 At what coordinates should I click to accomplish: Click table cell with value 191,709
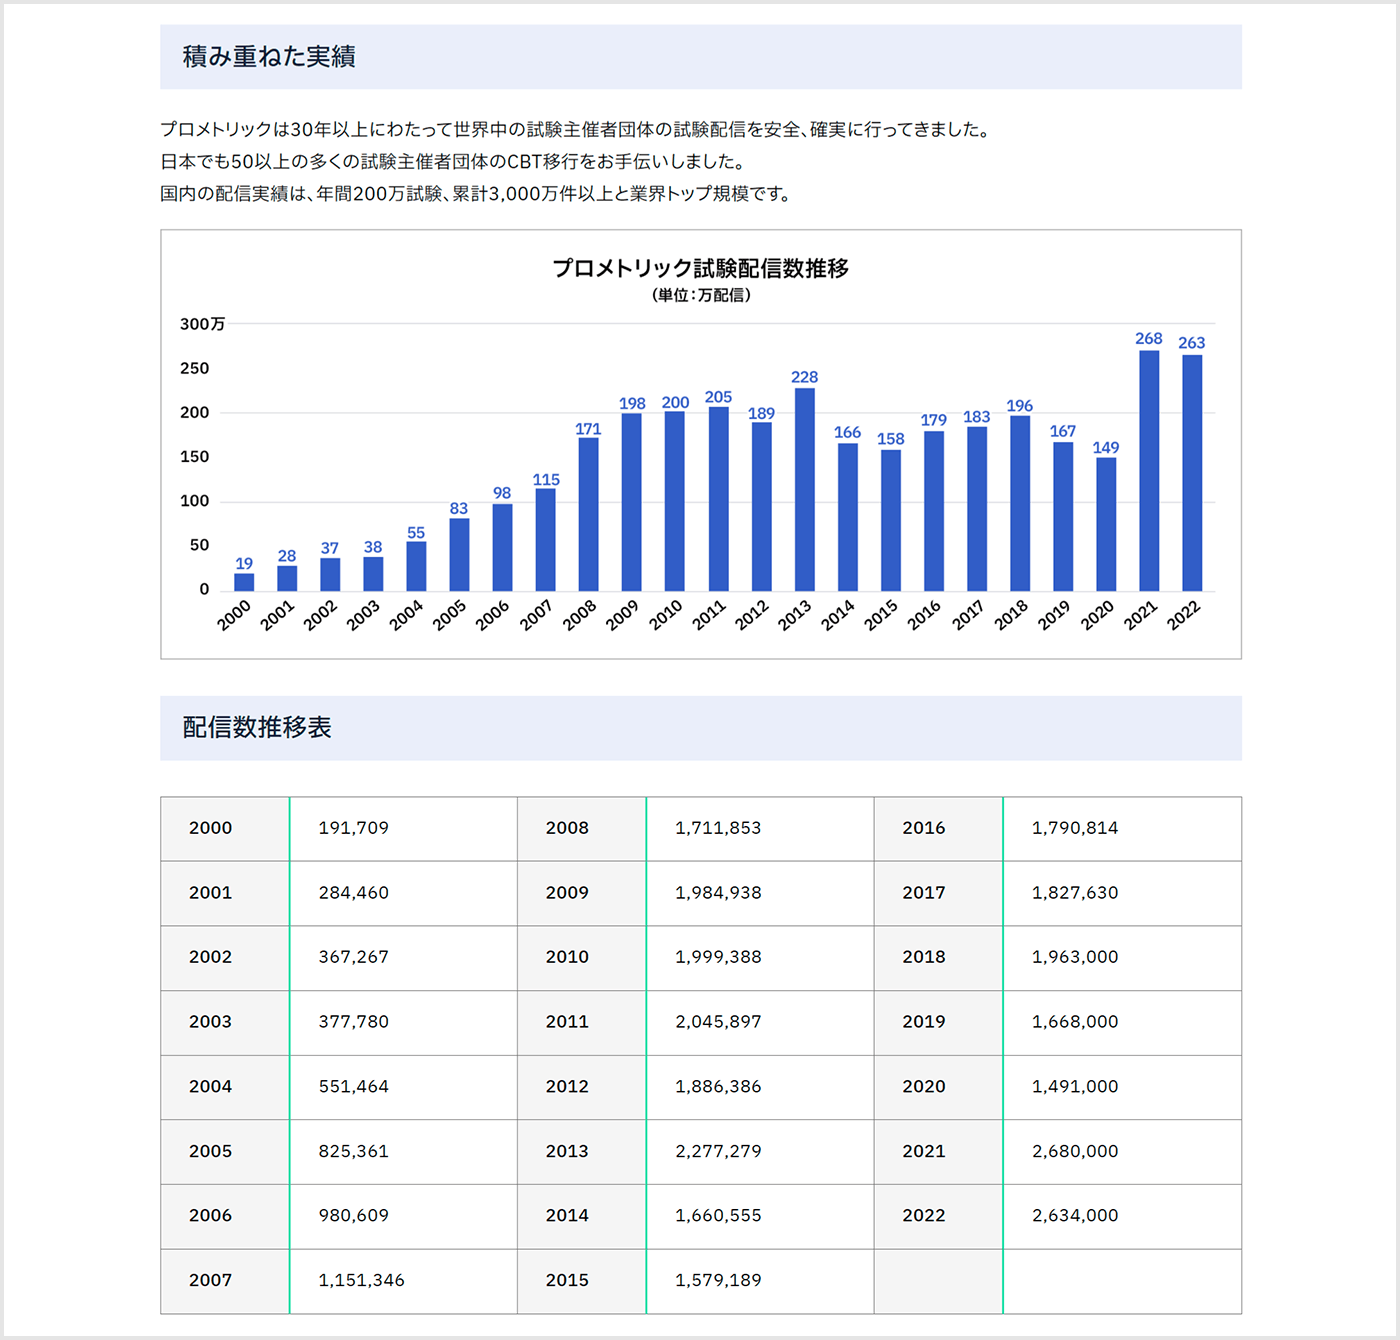point(403,829)
